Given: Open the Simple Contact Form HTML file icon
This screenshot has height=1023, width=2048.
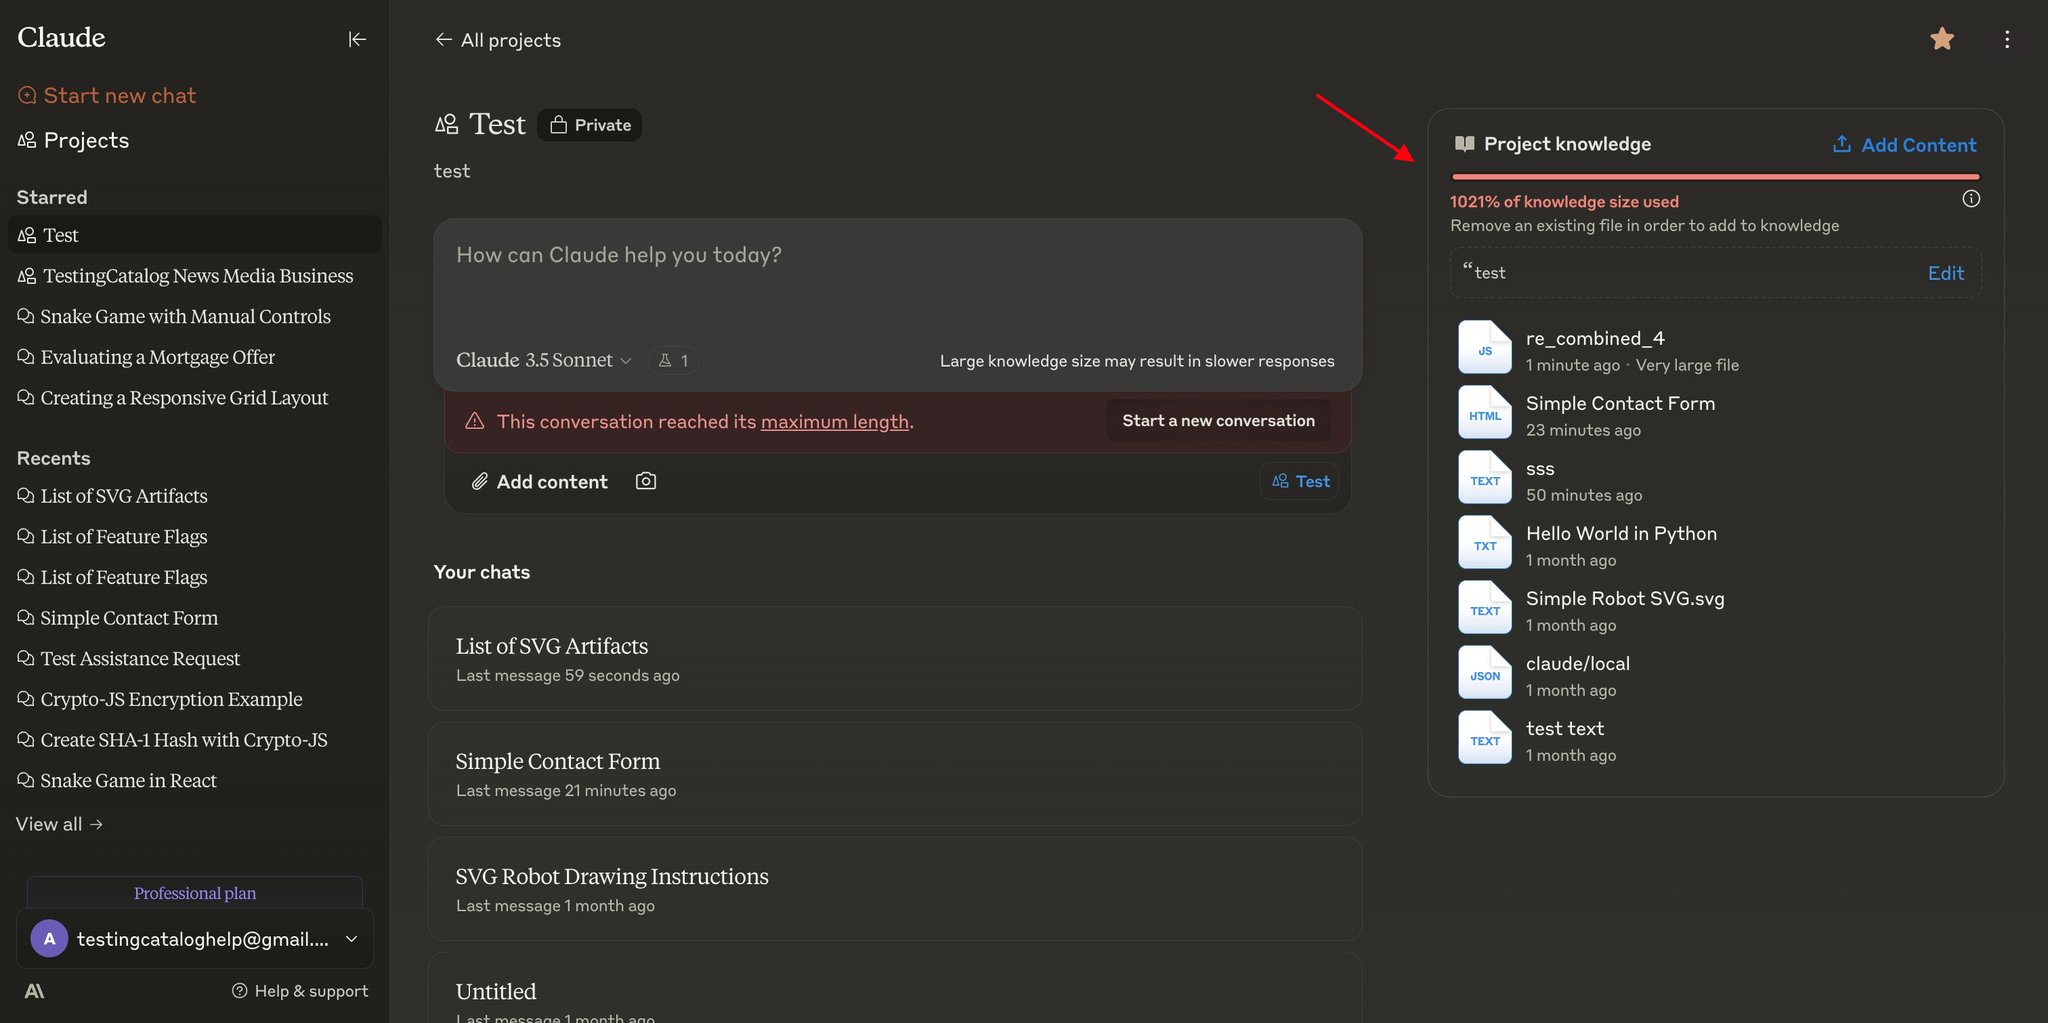Looking at the screenshot, I should pos(1485,412).
